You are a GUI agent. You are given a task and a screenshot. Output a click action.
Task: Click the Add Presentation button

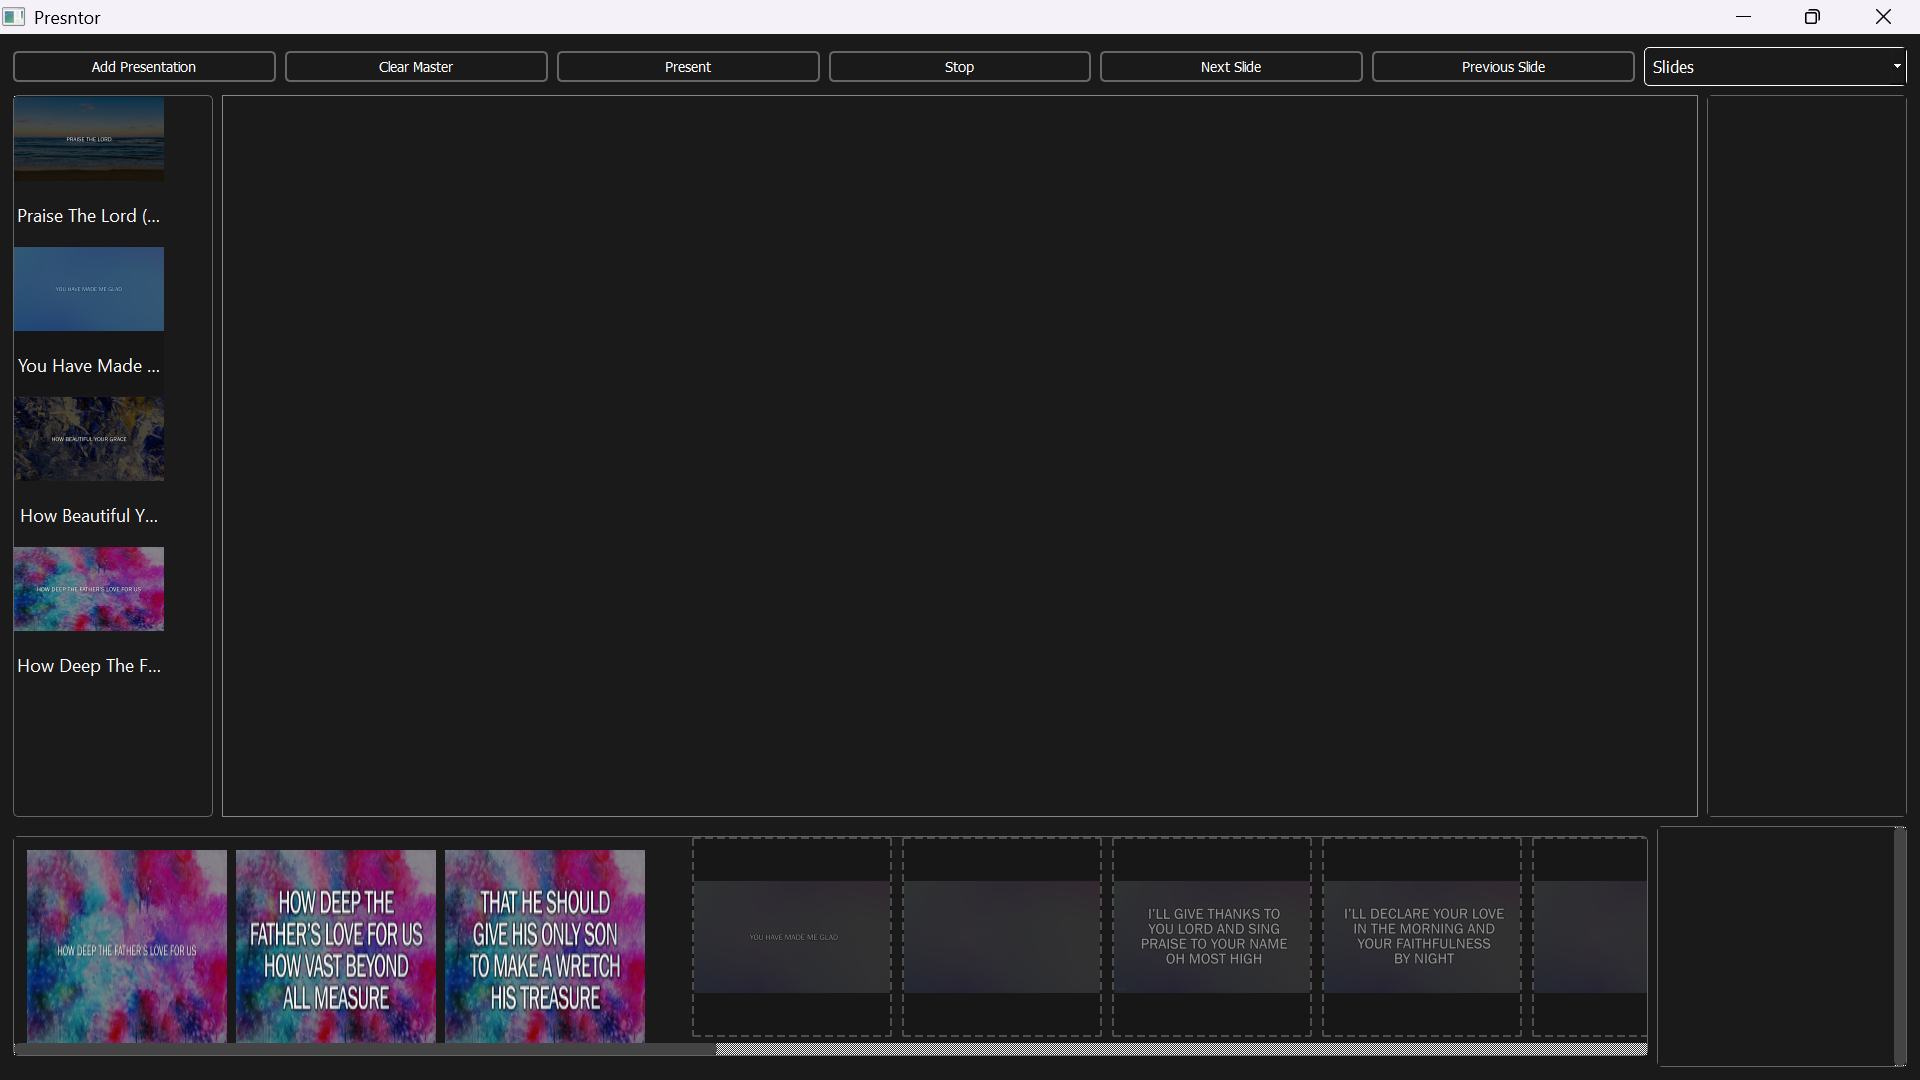(143, 66)
